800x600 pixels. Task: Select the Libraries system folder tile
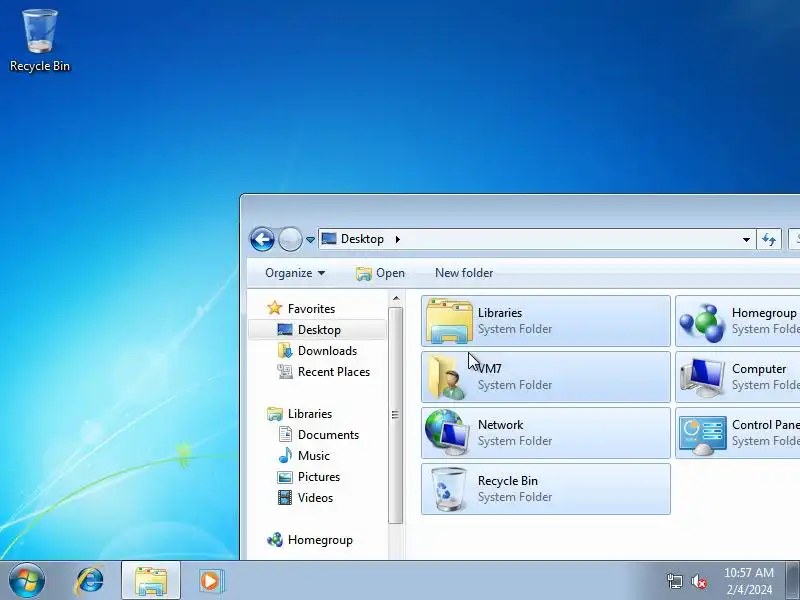545,321
